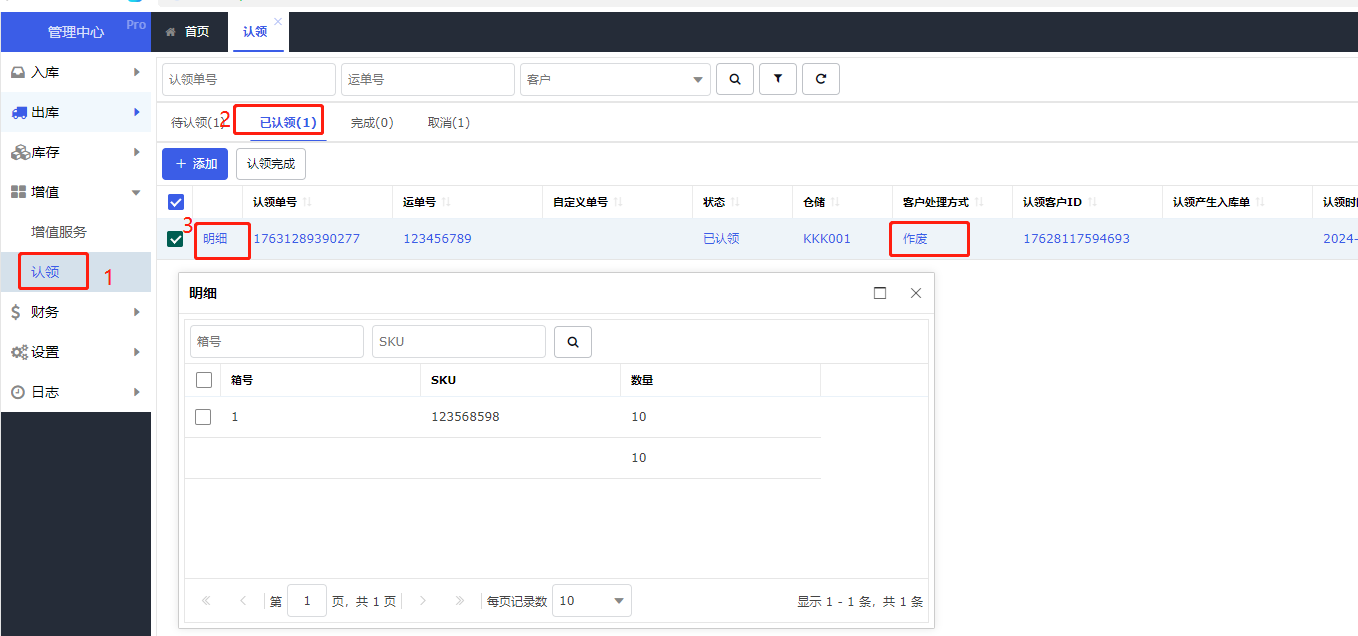Expand the 库存 menu arrow
The width and height of the screenshot is (1358, 636).
point(136,152)
